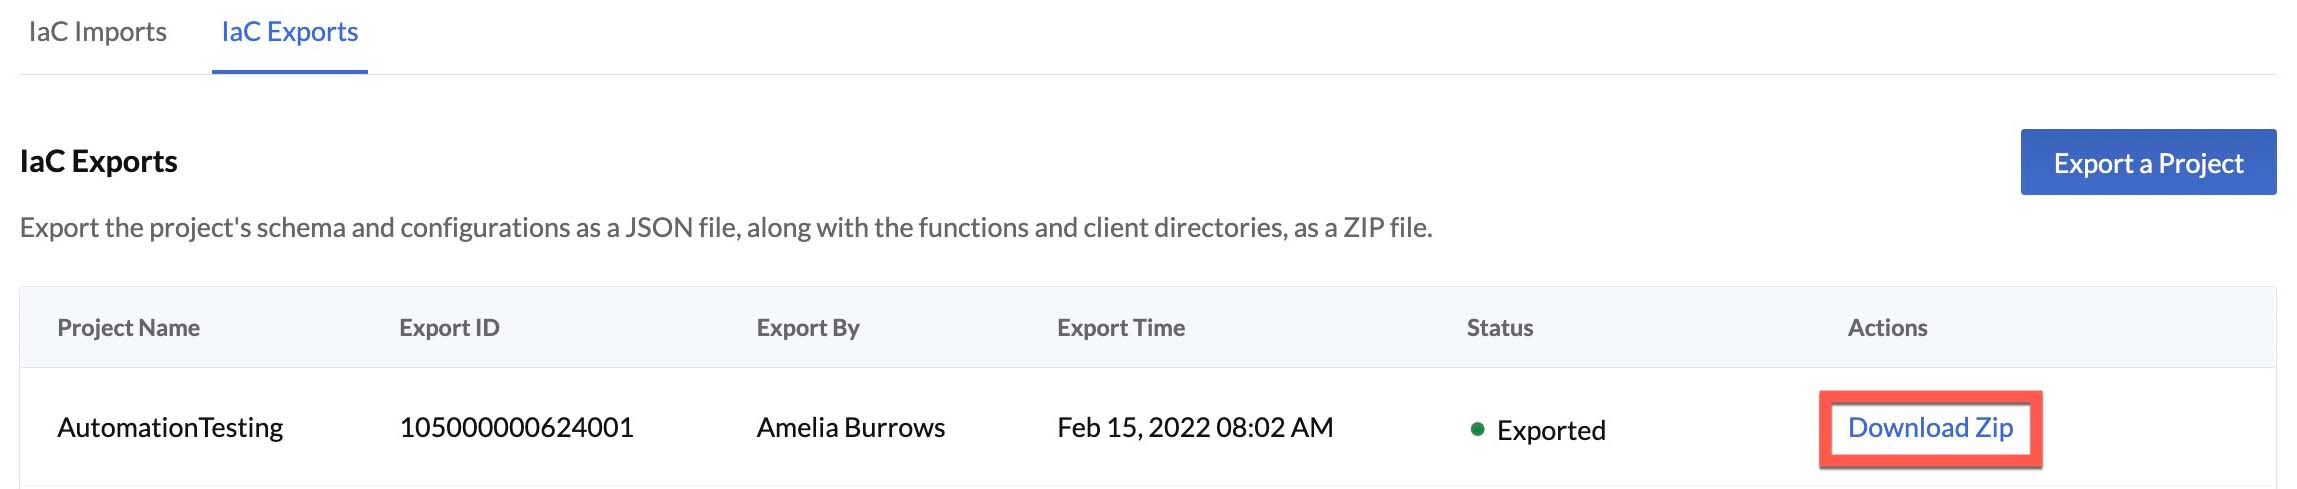Click the green Exported status dot
This screenshot has height=489, width=2297.
(1477, 430)
